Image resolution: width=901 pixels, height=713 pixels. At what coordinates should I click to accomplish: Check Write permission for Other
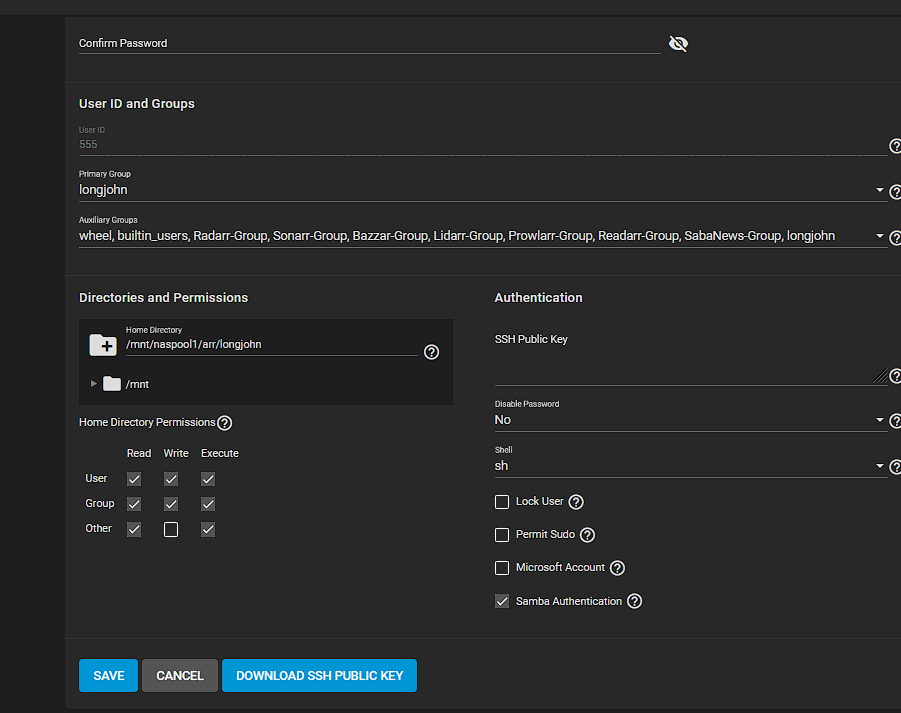click(171, 529)
